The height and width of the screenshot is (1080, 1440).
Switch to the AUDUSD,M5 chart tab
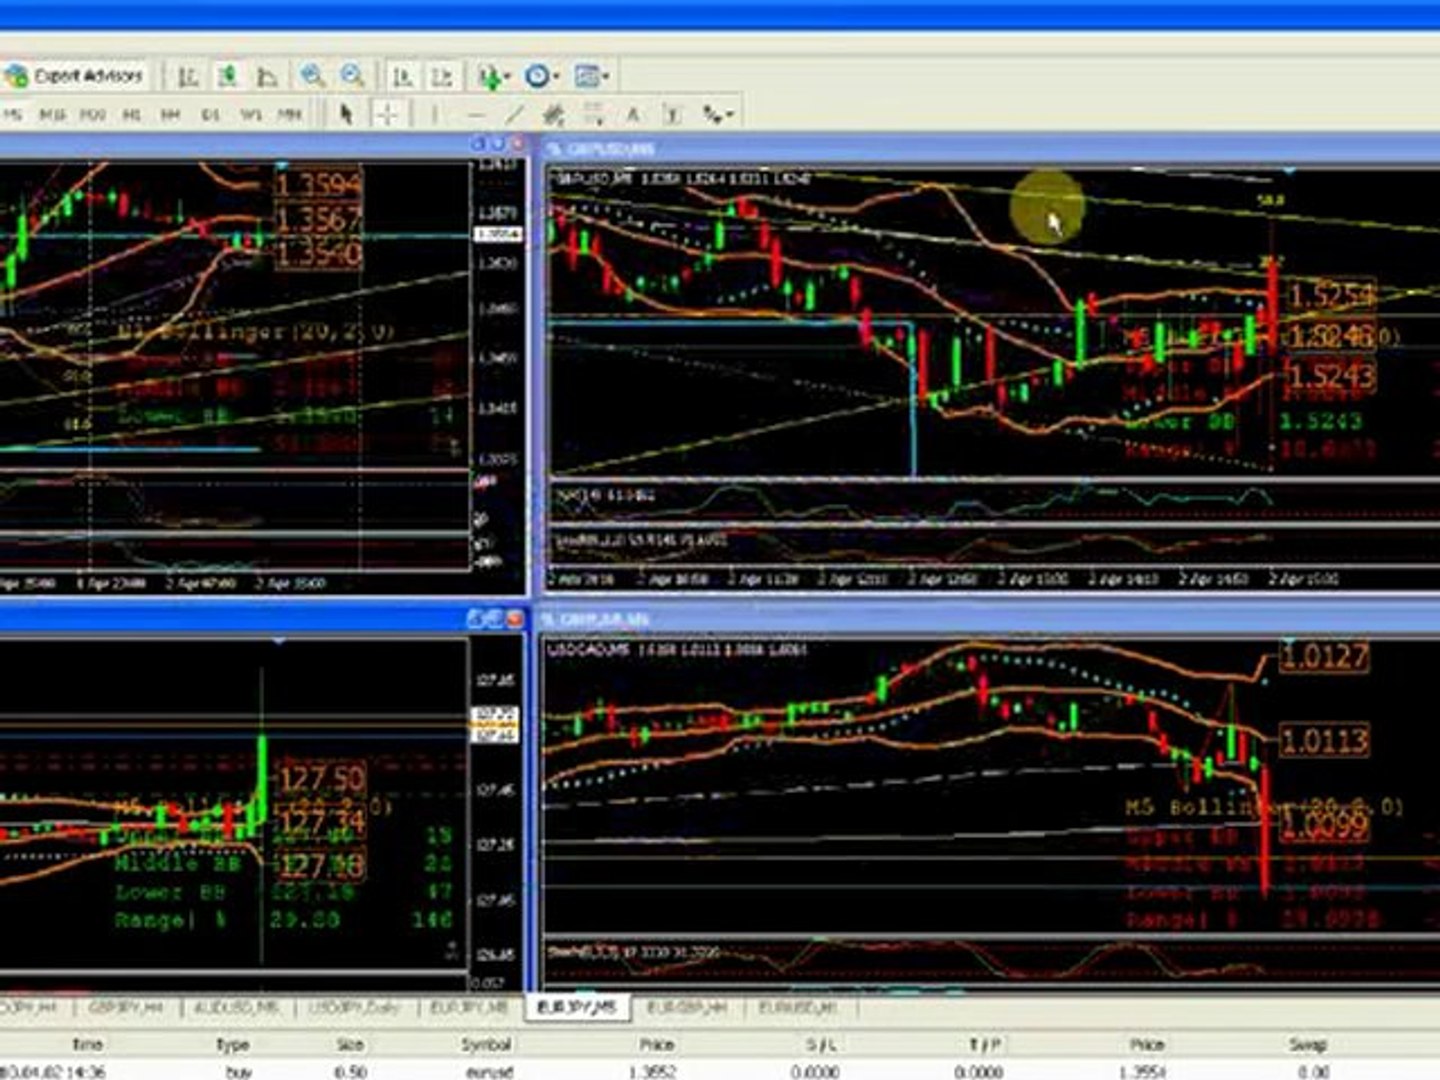236,1007
